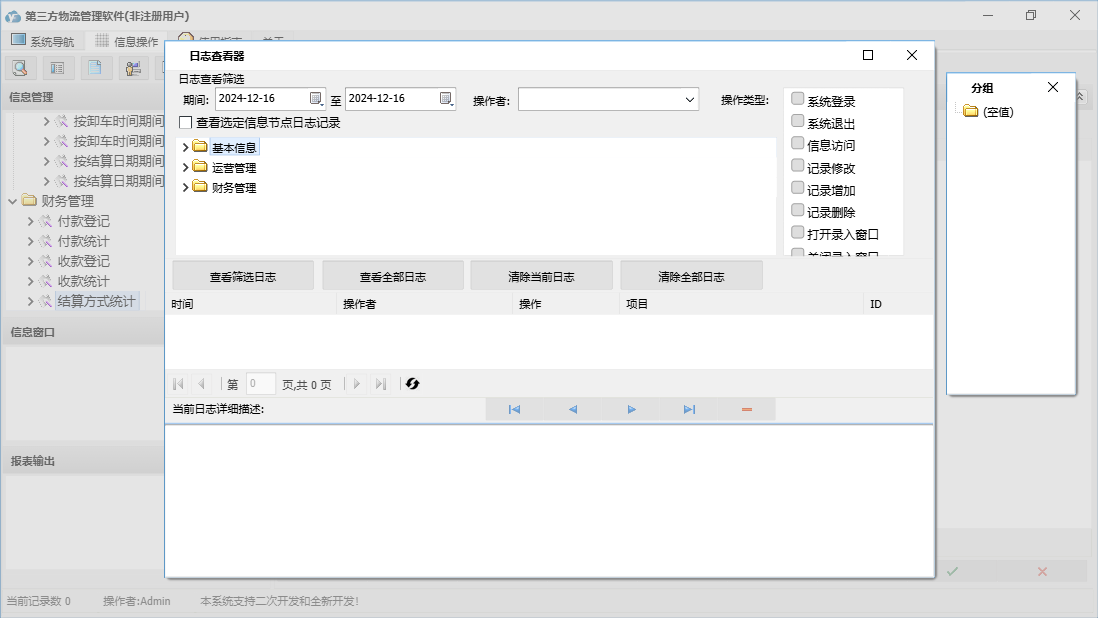
Task: Open the 信息窗口 panel header
Action: point(83,332)
